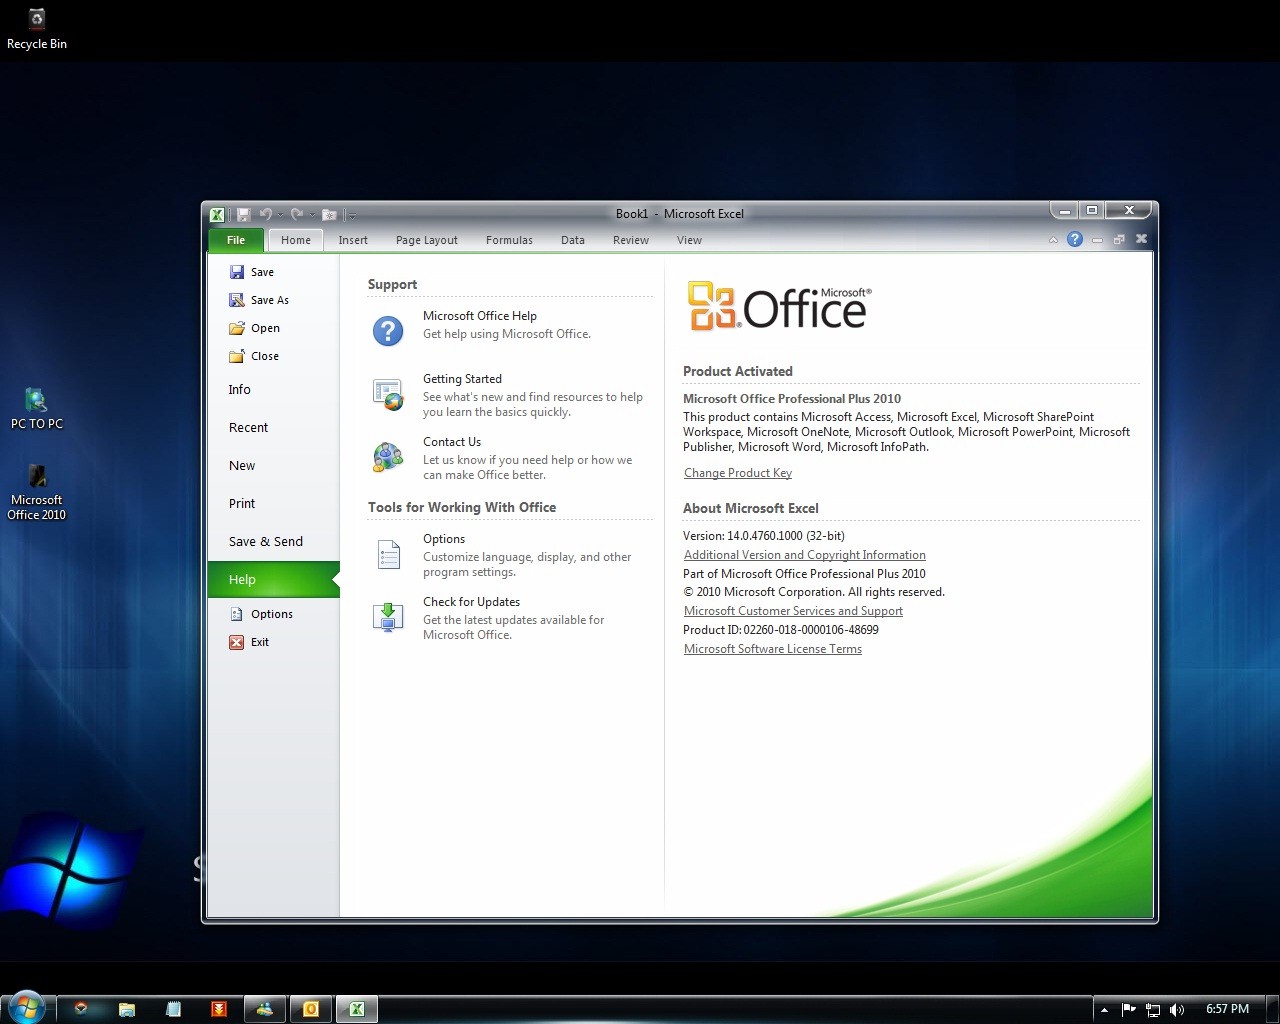Screen dimensions: 1280x1024
Task: Open Customize Quick Access Toolbar dropdown
Action: [x=352, y=215]
